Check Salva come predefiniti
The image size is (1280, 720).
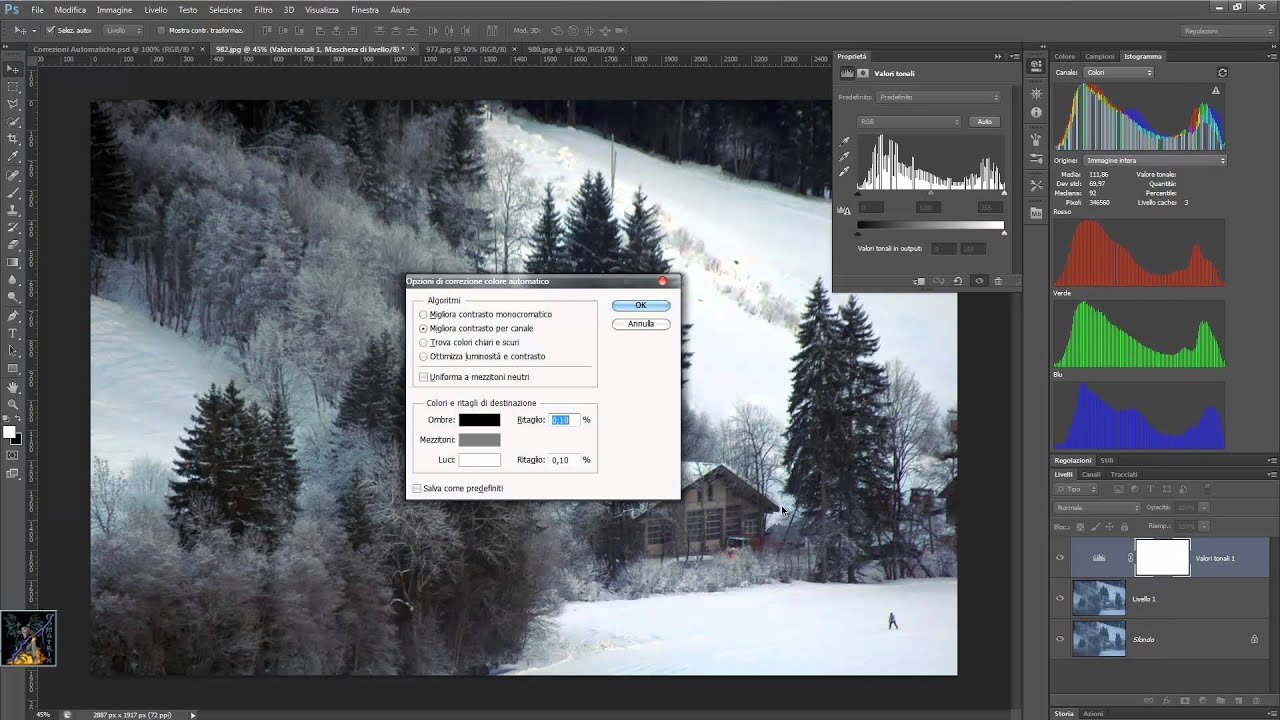click(417, 488)
